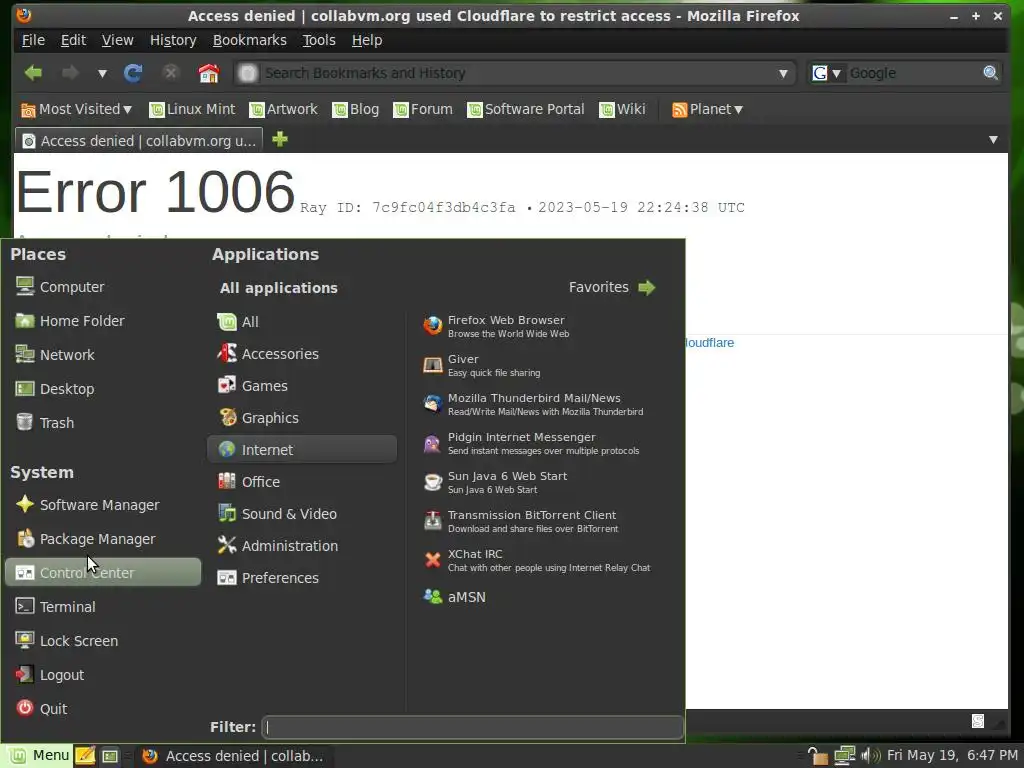Open a new tab with the plus icon
This screenshot has width=1024, height=768.
(280, 139)
